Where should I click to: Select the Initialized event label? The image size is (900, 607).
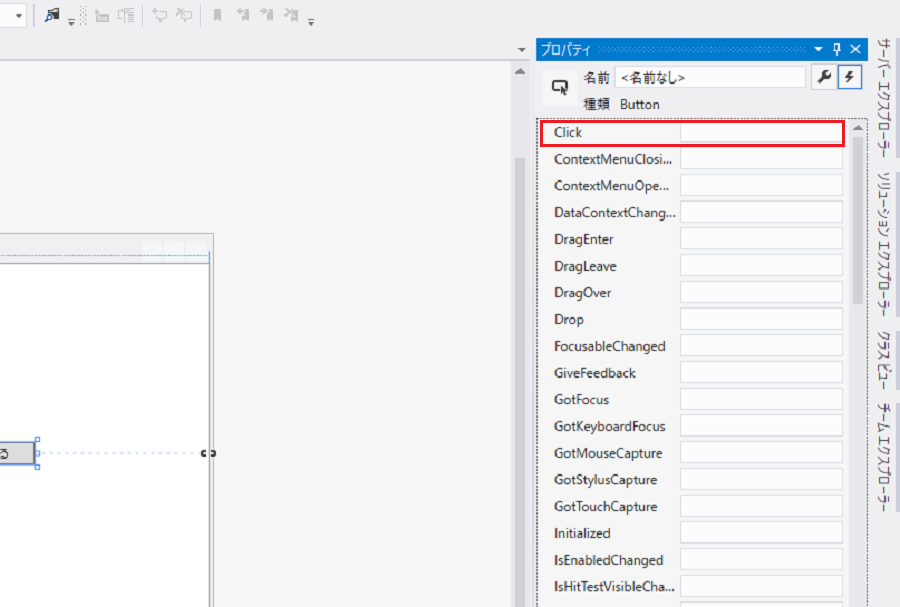point(582,533)
